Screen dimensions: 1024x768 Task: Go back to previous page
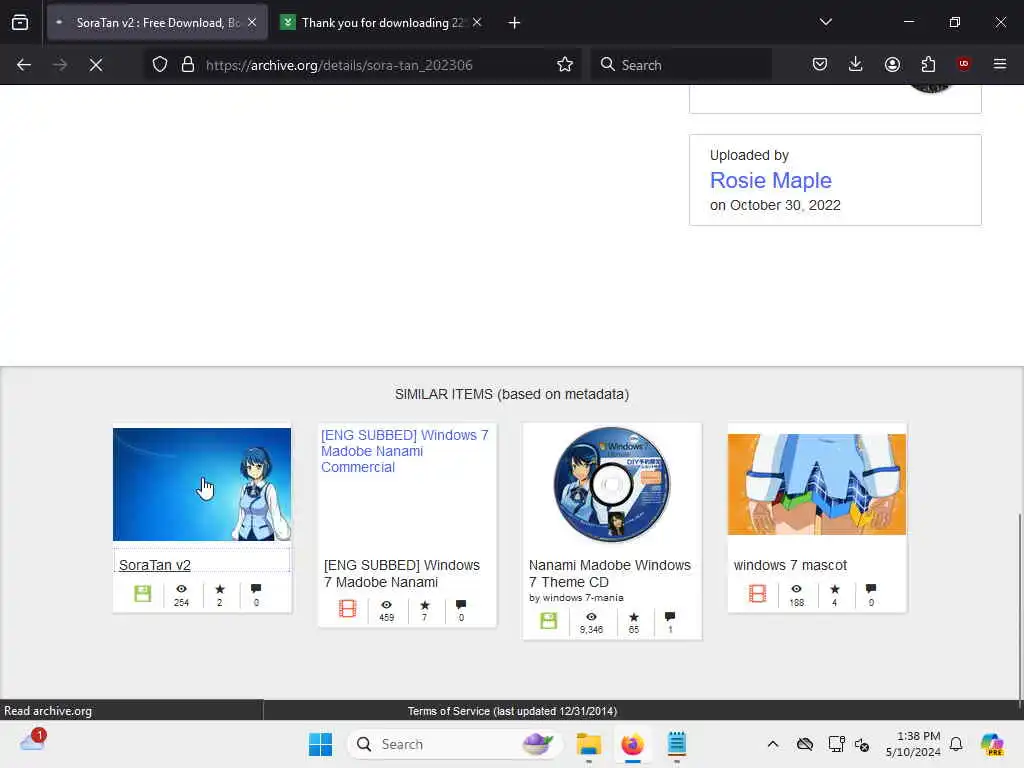point(24,65)
